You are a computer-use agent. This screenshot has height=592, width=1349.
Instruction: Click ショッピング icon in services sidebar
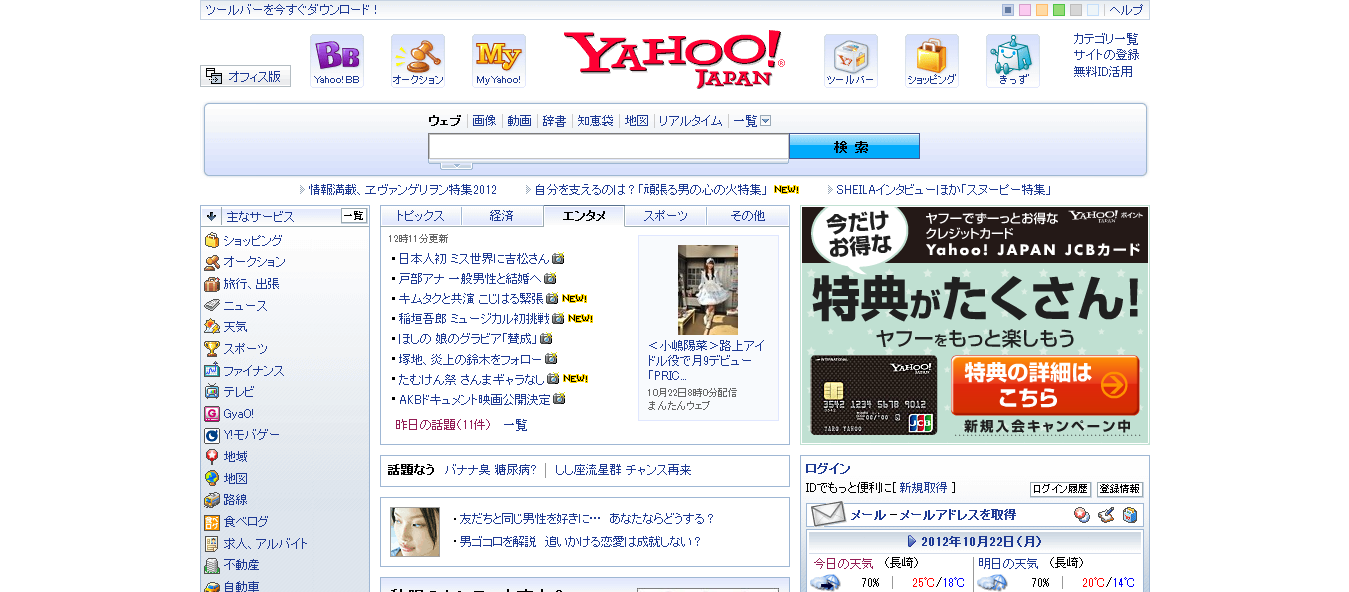click(x=212, y=241)
